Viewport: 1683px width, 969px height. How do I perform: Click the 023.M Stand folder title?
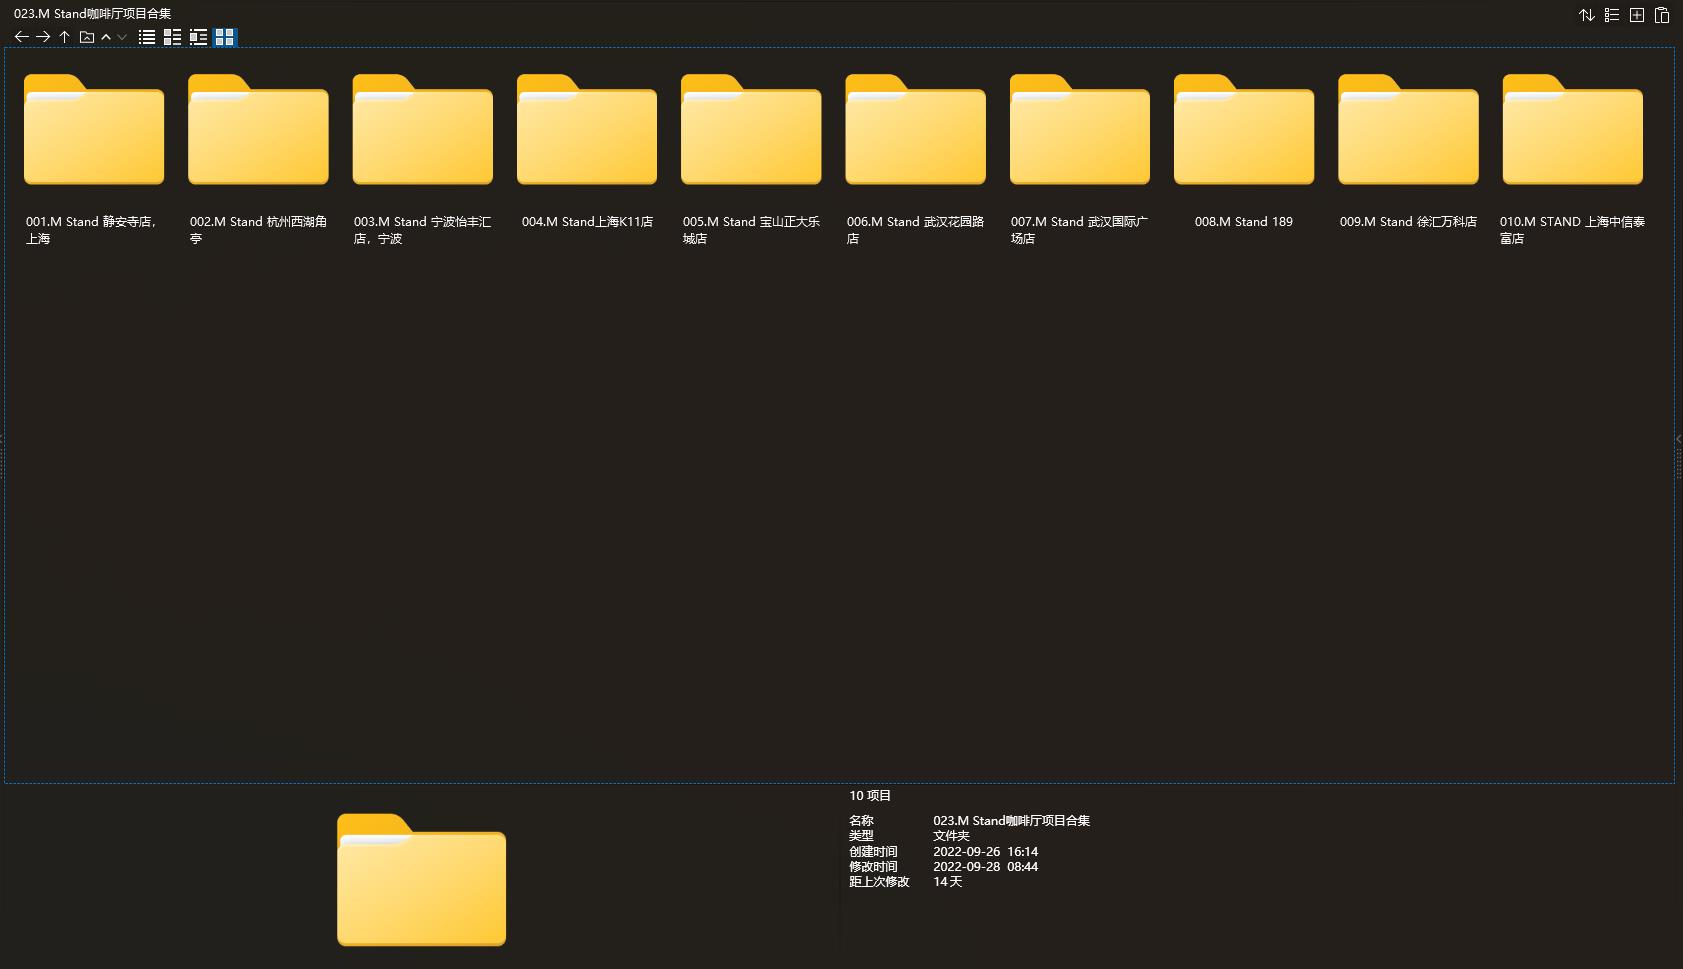92,13
